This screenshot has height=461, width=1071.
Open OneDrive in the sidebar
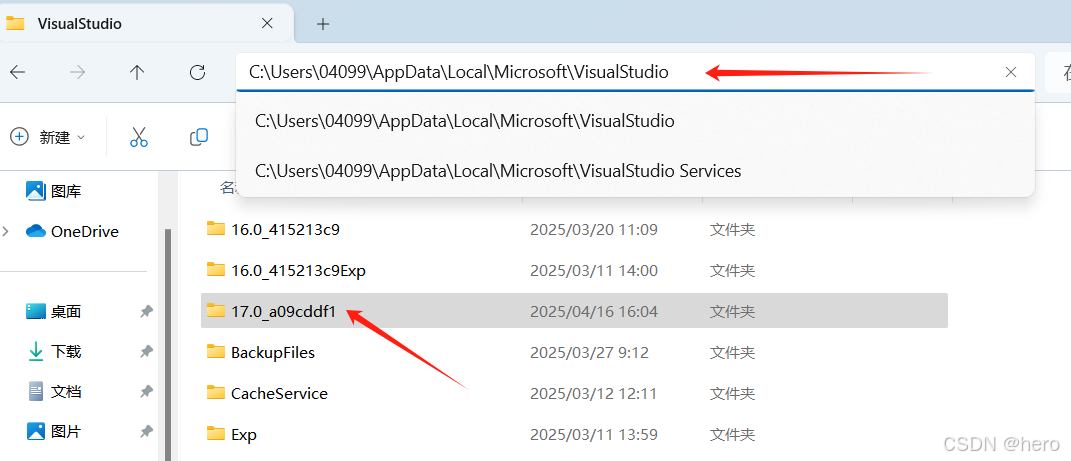click(72, 232)
